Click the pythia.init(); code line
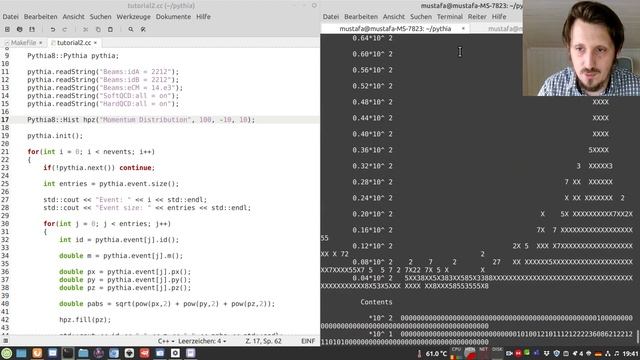Image resolution: width=640 pixels, height=360 pixels. [55, 136]
